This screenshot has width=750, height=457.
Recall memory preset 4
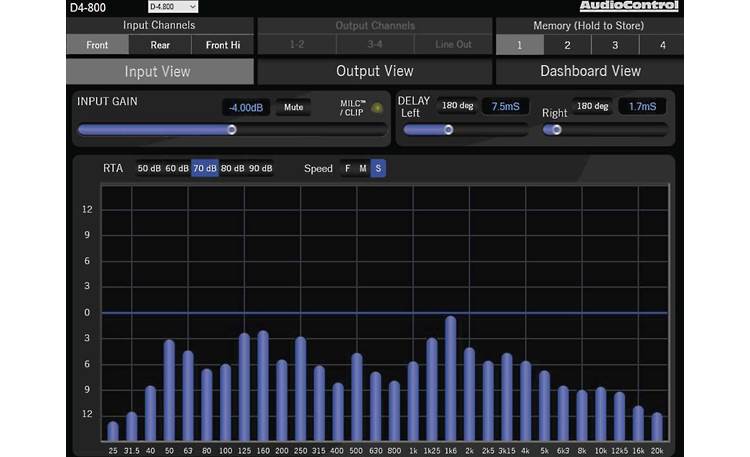point(661,45)
